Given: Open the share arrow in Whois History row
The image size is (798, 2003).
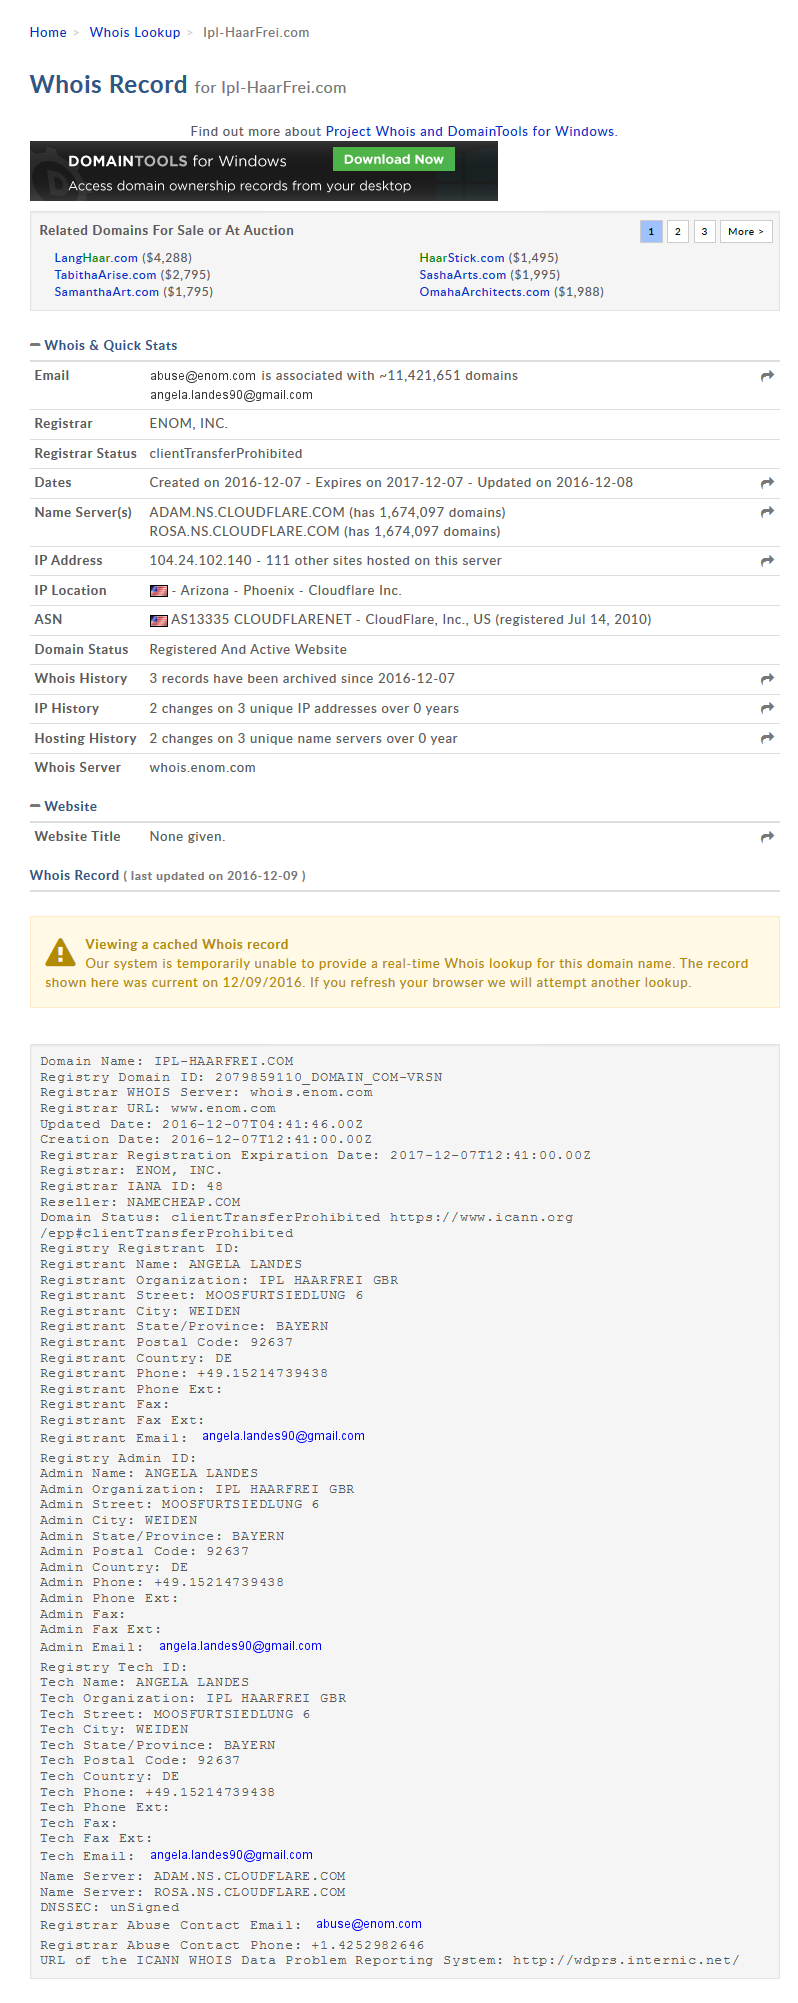Looking at the screenshot, I should (x=767, y=679).
